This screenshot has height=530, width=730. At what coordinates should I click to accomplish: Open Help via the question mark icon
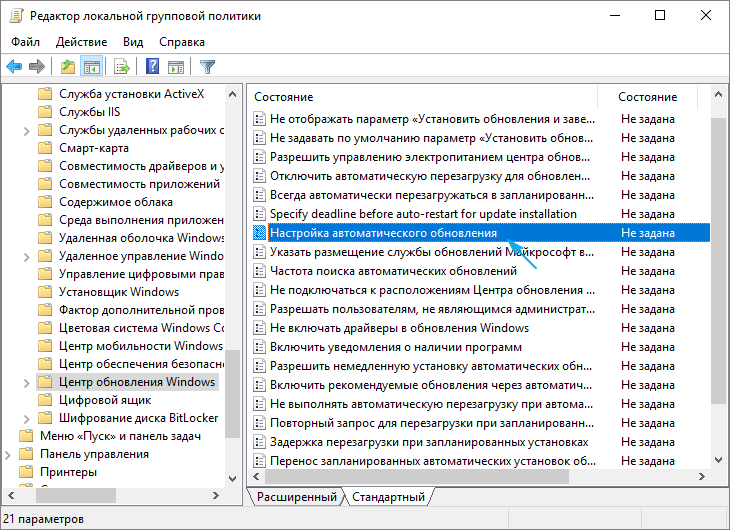(x=152, y=67)
